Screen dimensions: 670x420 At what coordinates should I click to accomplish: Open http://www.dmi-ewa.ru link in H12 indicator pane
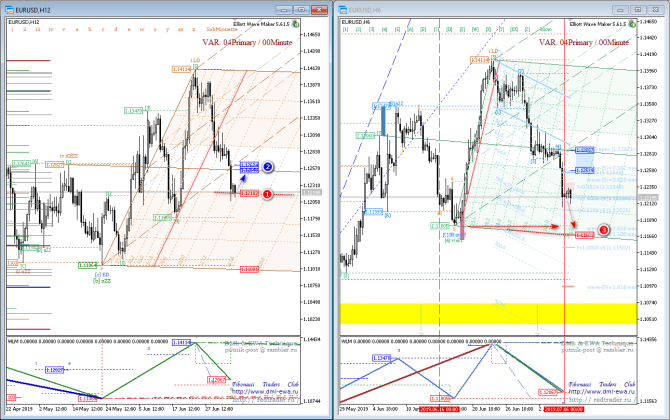click(x=265, y=391)
